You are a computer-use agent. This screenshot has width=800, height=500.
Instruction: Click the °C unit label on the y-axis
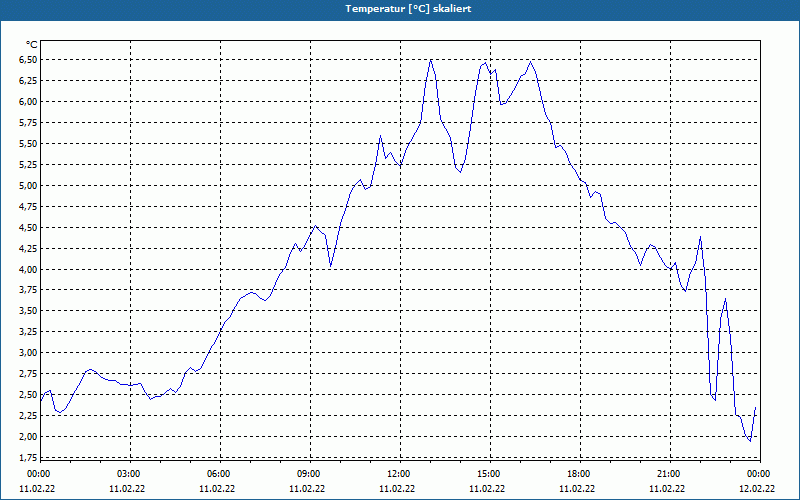point(32,45)
